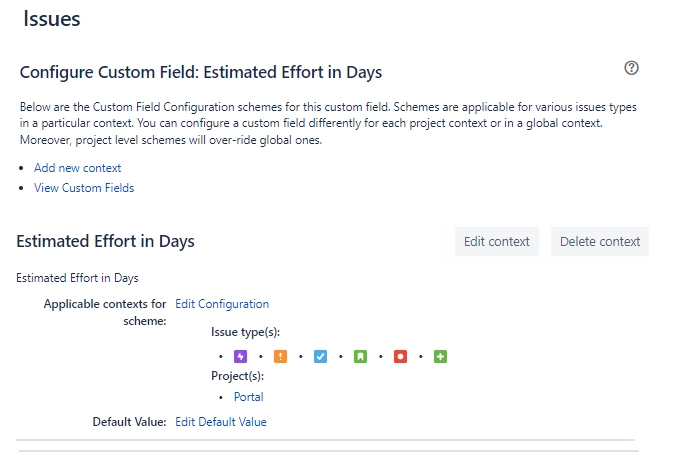Click the Default Value label

click(129, 422)
